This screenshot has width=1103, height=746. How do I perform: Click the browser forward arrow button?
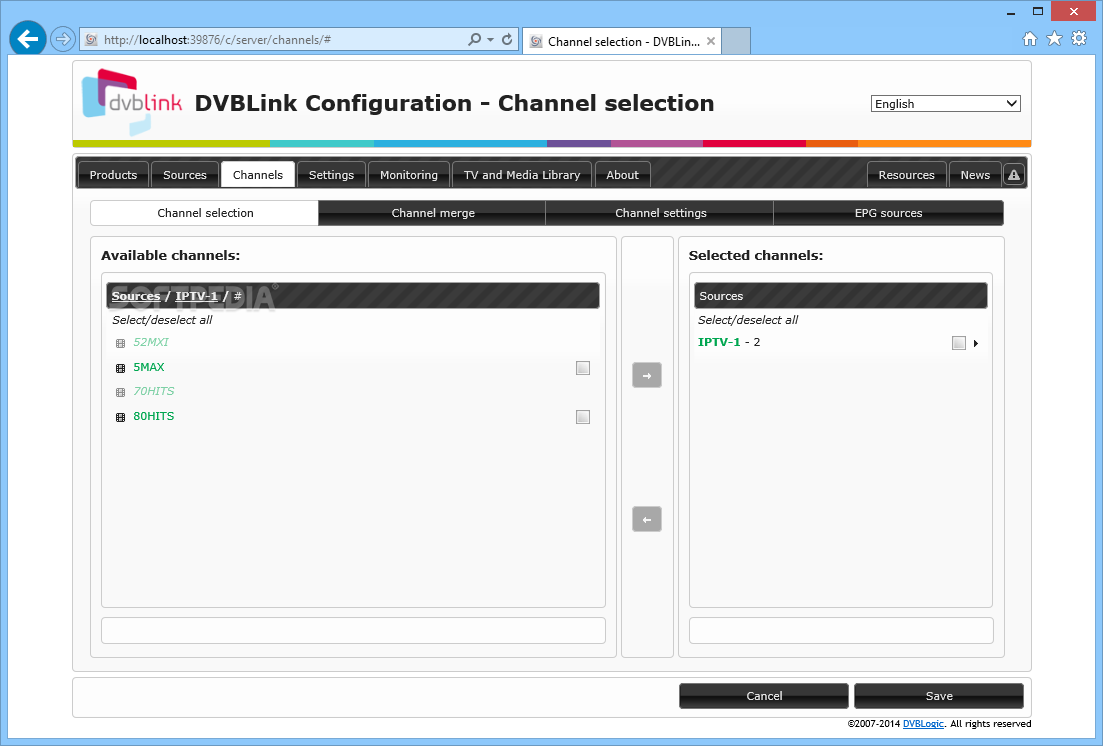pos(63,39)
